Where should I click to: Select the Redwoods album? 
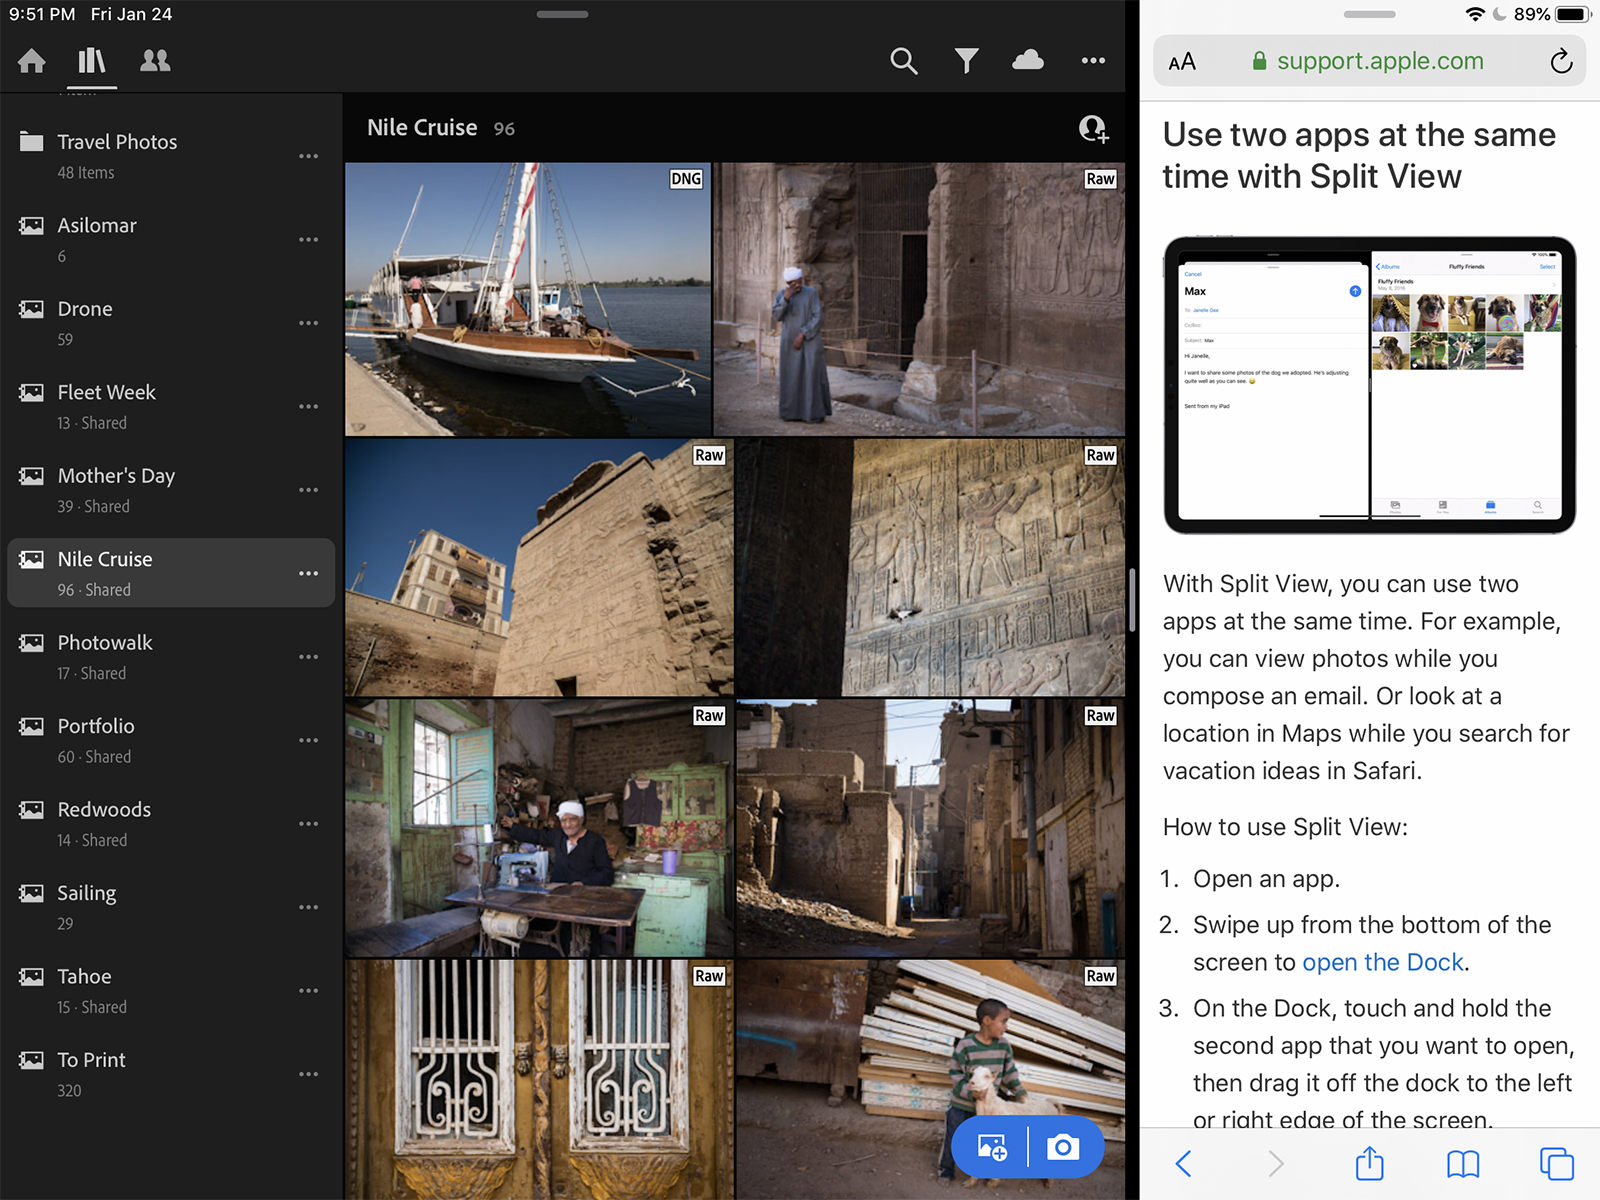pyautogui.click(x=171, y=823)
